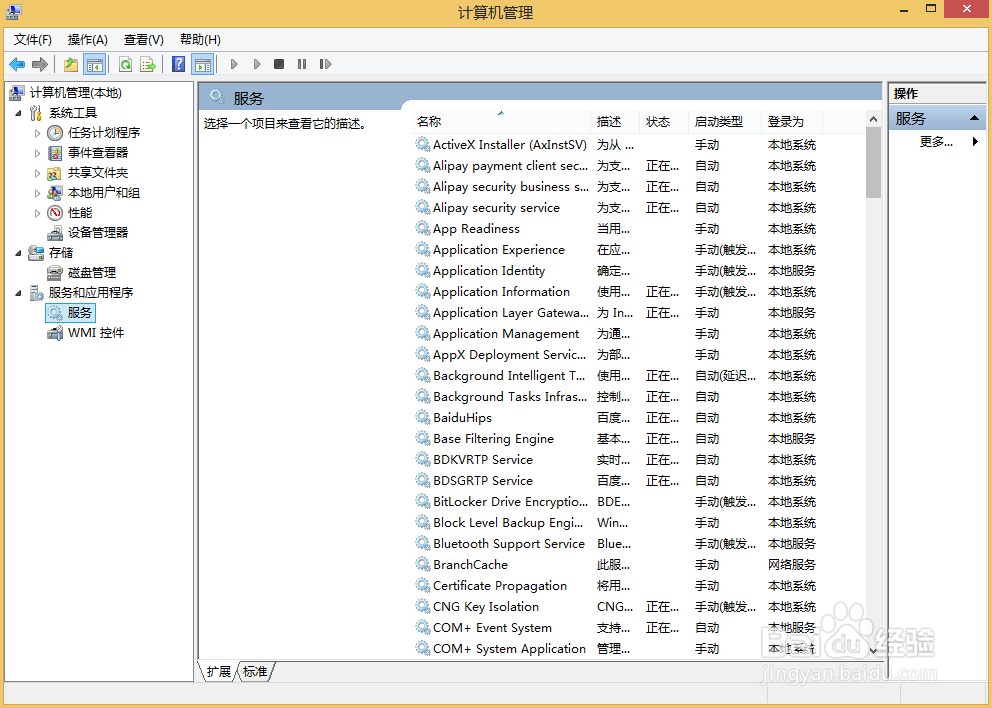The image size is (992, 708).
Task: Click the Forward arrow toolbar icon
Action: pyautogui.click(x=40, y=64)
